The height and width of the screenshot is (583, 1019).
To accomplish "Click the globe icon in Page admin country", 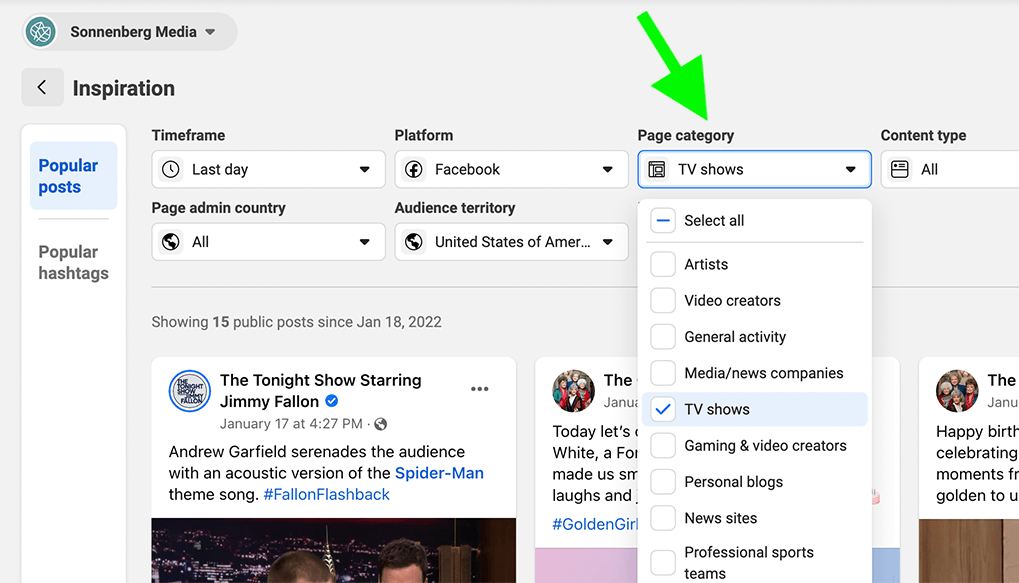I will [x=171, y=242].
